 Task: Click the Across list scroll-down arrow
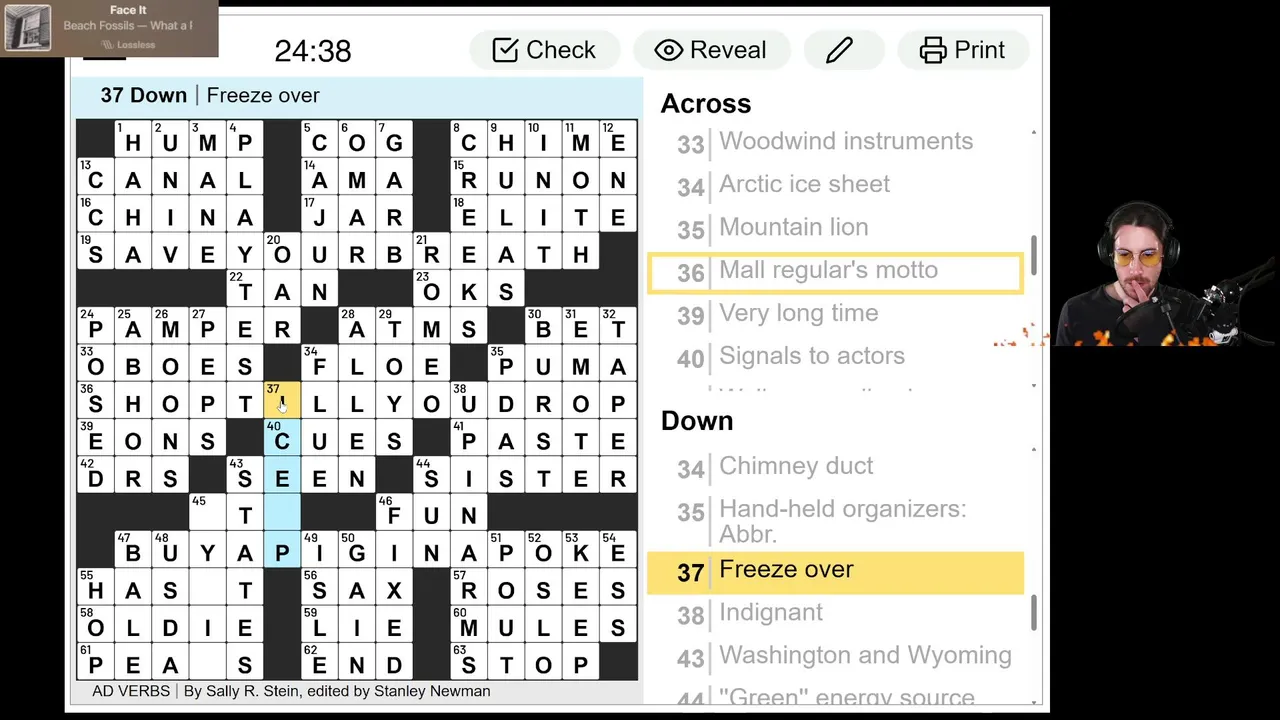[1033, 385]
